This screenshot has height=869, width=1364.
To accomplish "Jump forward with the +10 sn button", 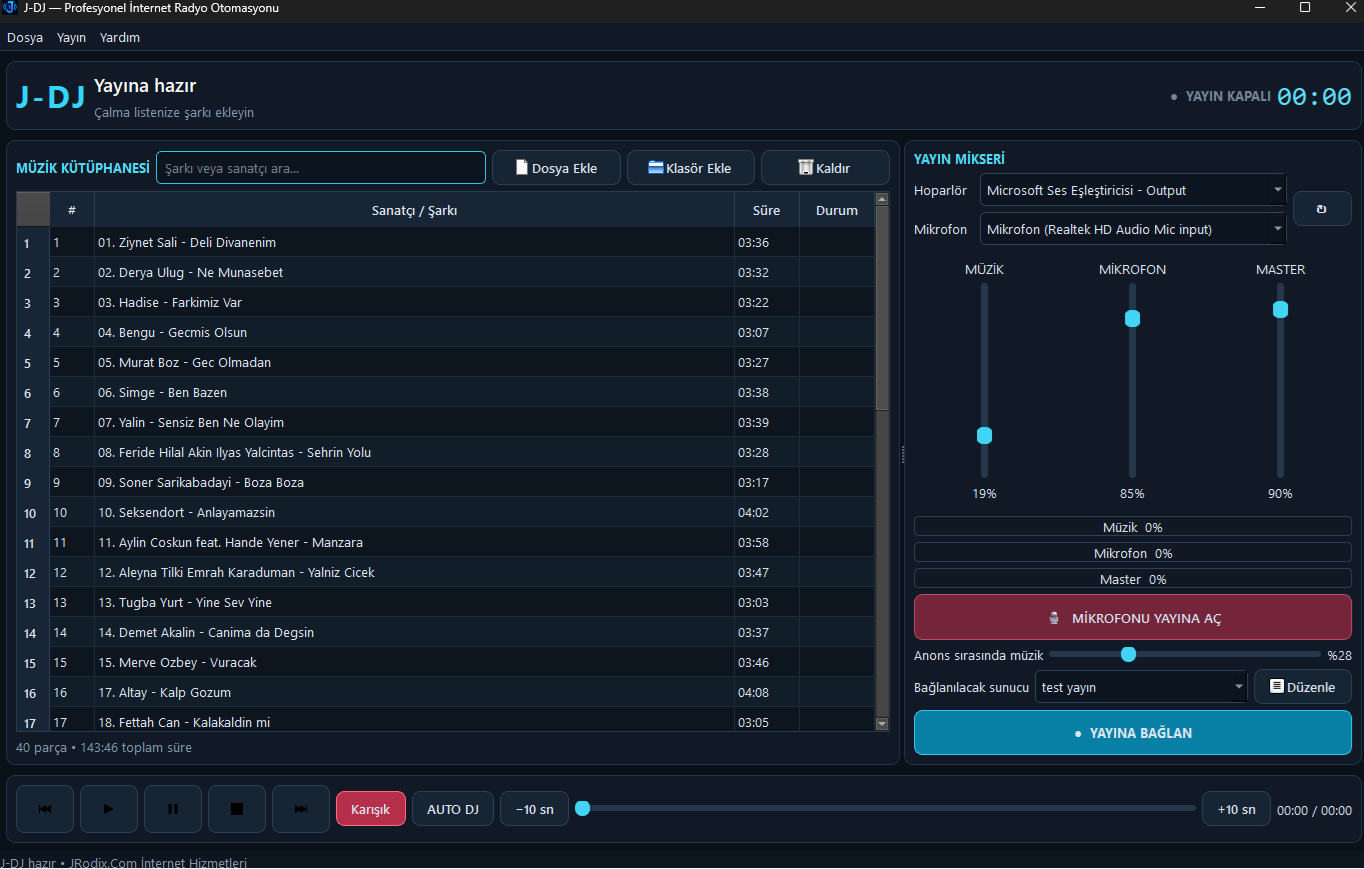I will 1236,809.
